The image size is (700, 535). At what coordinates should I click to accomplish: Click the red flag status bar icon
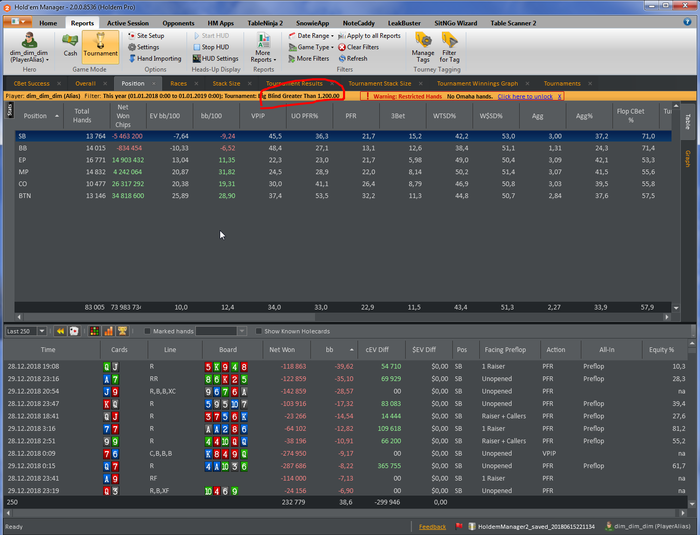[x=459, y=527]
